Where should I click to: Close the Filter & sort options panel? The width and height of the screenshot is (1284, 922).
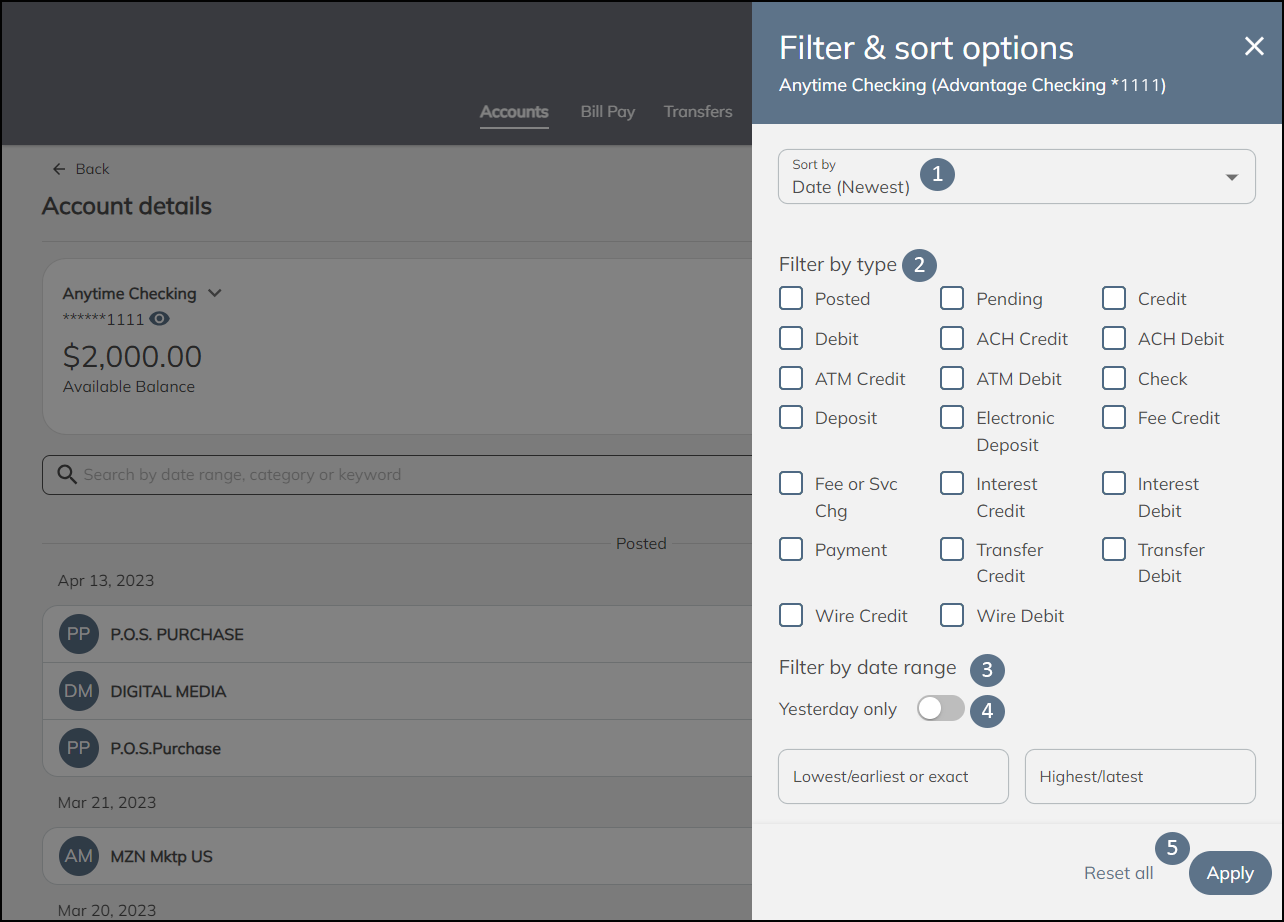1254,46
